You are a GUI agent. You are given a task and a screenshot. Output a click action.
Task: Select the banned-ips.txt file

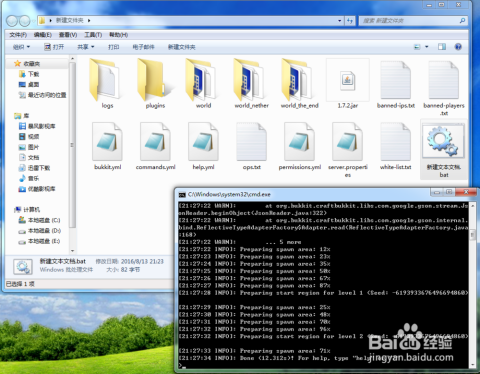pyautogui.click(x=396, y=80)
